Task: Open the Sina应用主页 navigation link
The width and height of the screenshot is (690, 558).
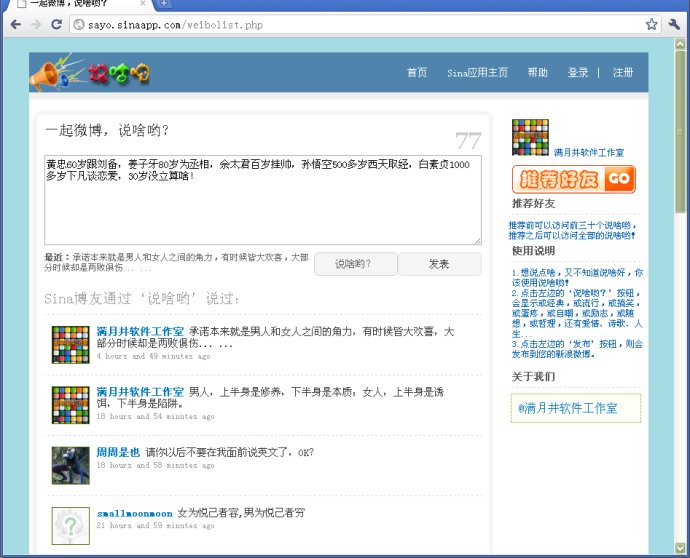Action: click(x=477, y=72)
